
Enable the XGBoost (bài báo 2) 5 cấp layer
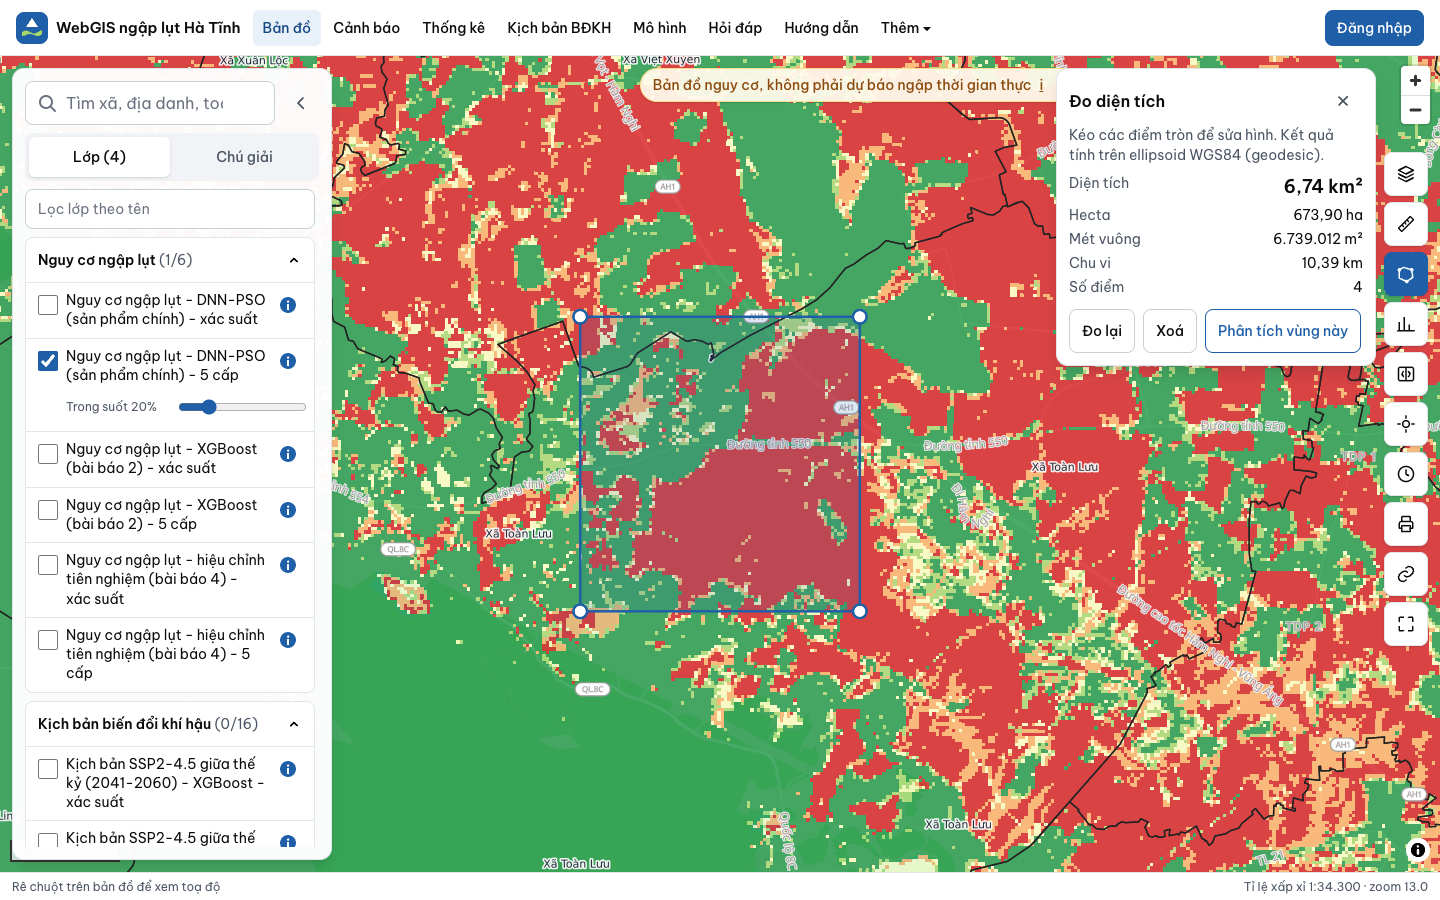(x=48, y=510)
